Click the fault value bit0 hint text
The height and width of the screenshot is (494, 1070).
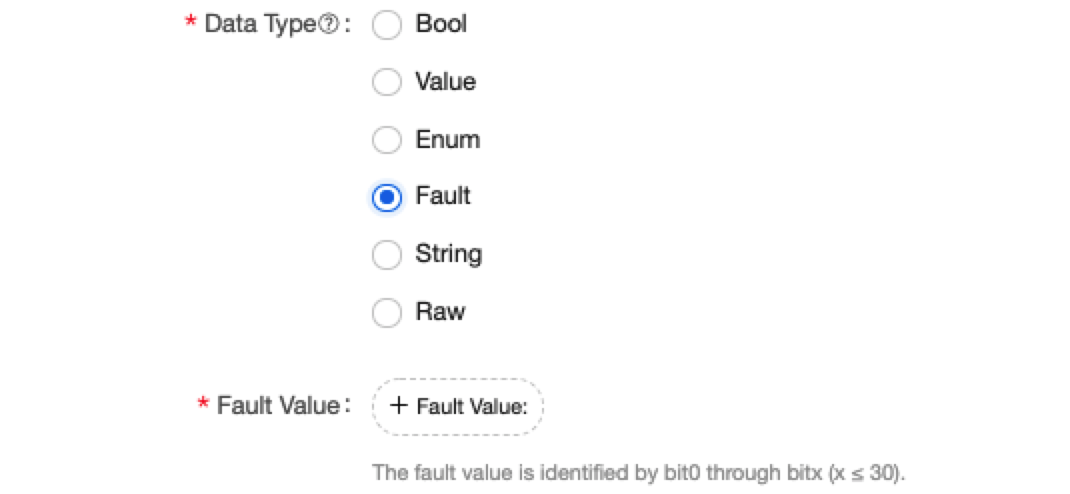(x=637, y=471)
